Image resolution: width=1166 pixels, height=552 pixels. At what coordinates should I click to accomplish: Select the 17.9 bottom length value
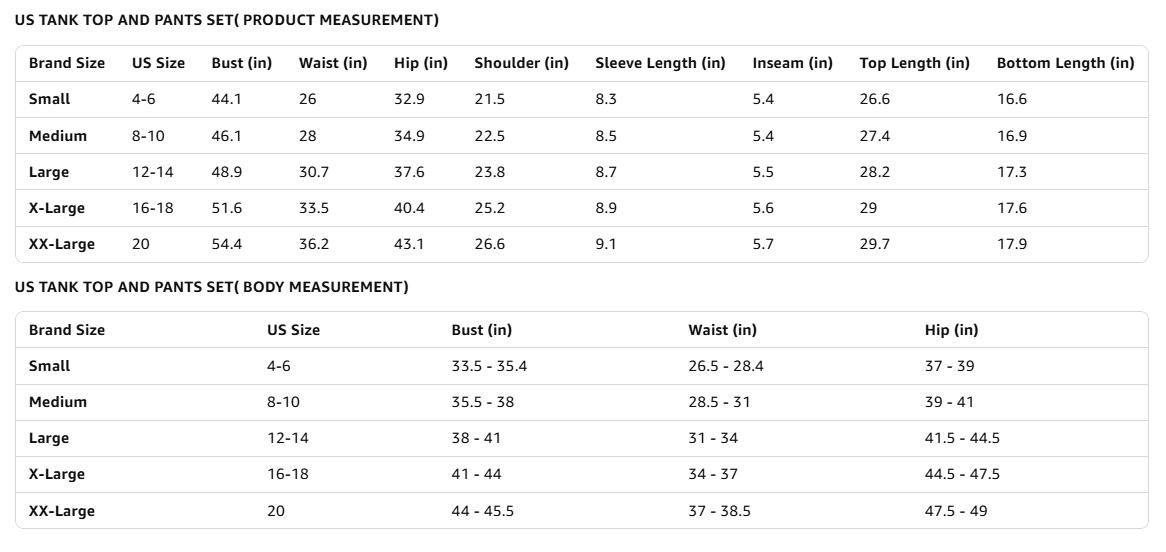[x=1012, y=244]
